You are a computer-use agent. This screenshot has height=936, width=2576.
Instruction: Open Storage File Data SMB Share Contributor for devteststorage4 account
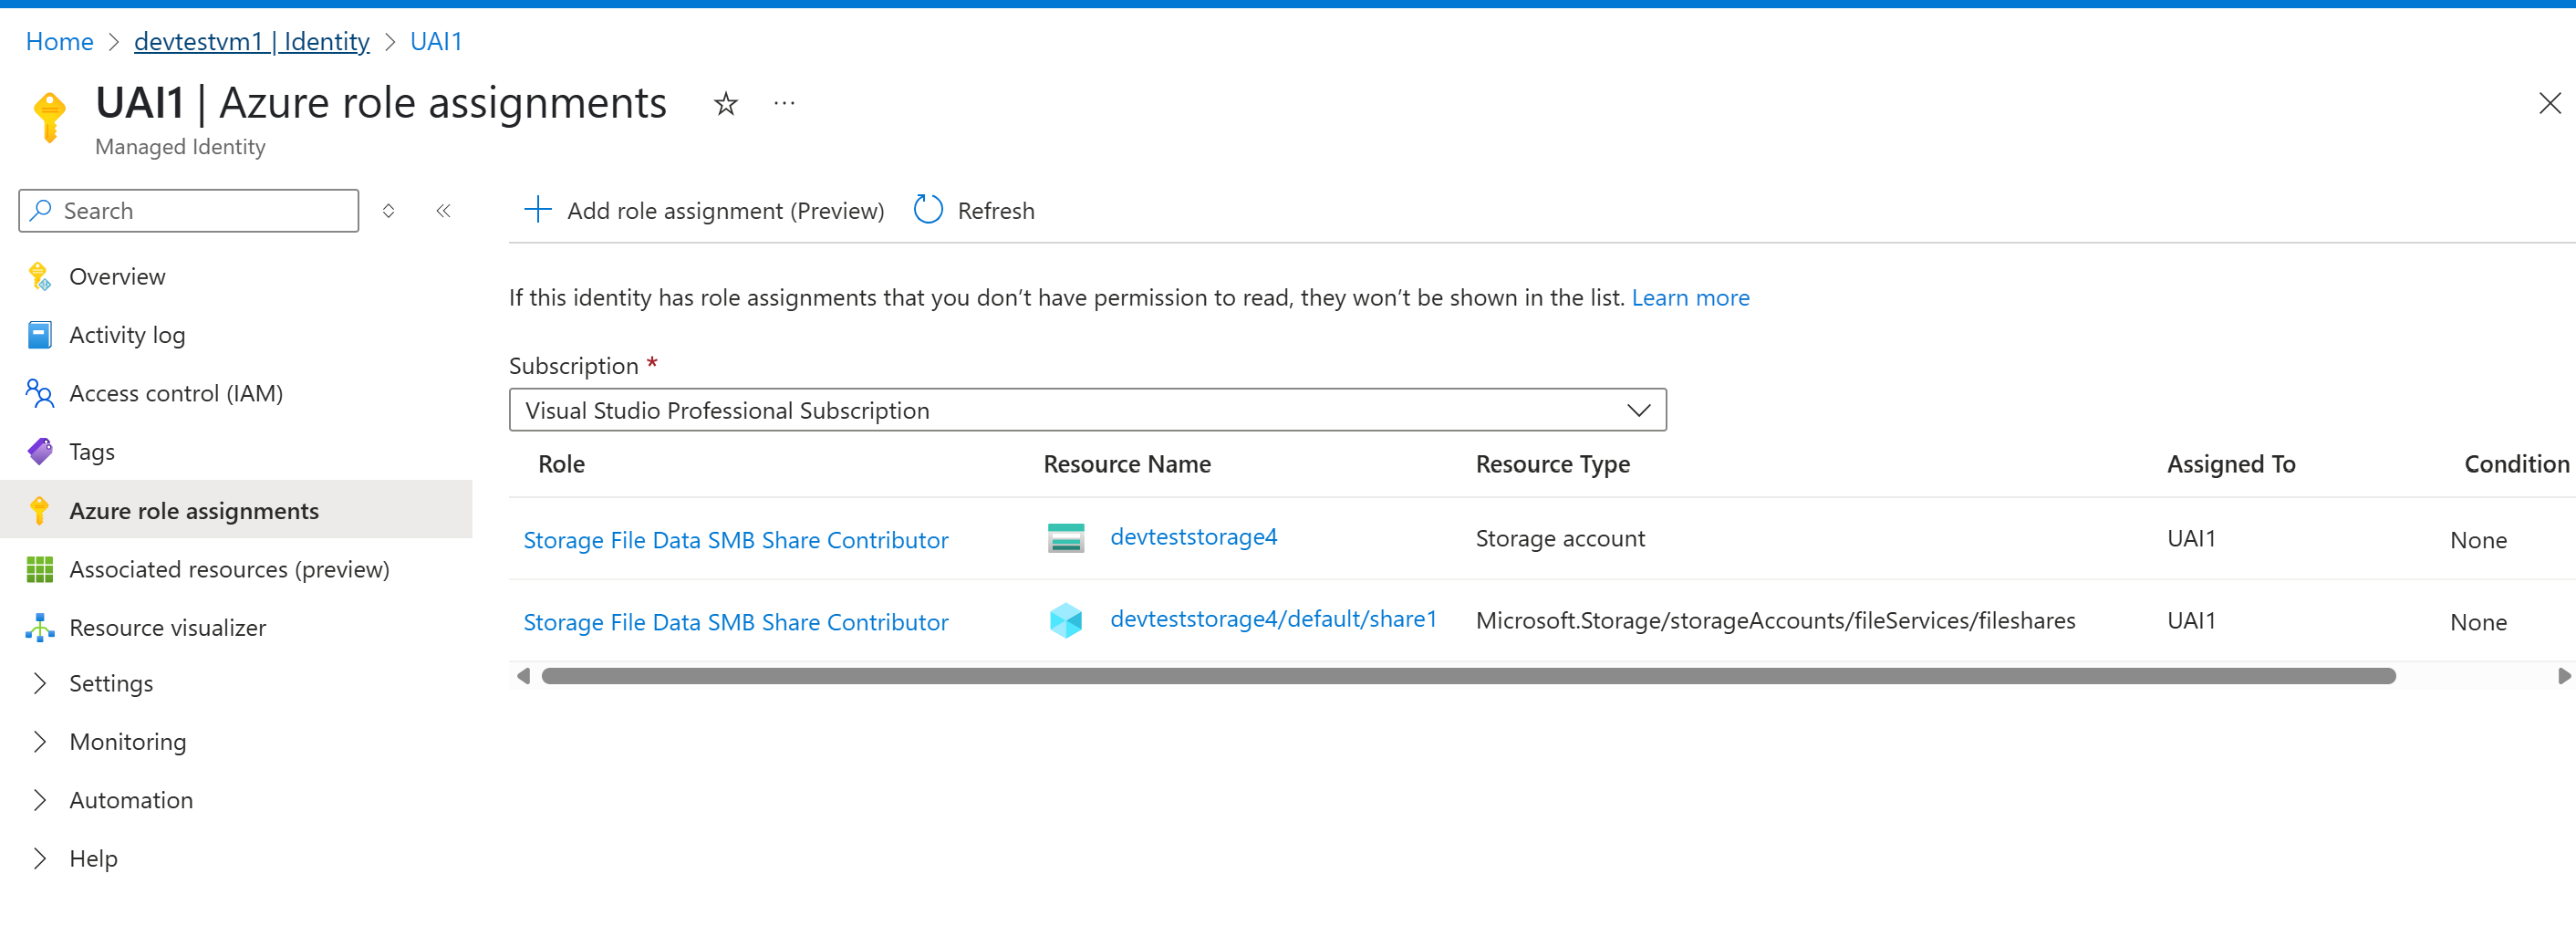[735, 540]
